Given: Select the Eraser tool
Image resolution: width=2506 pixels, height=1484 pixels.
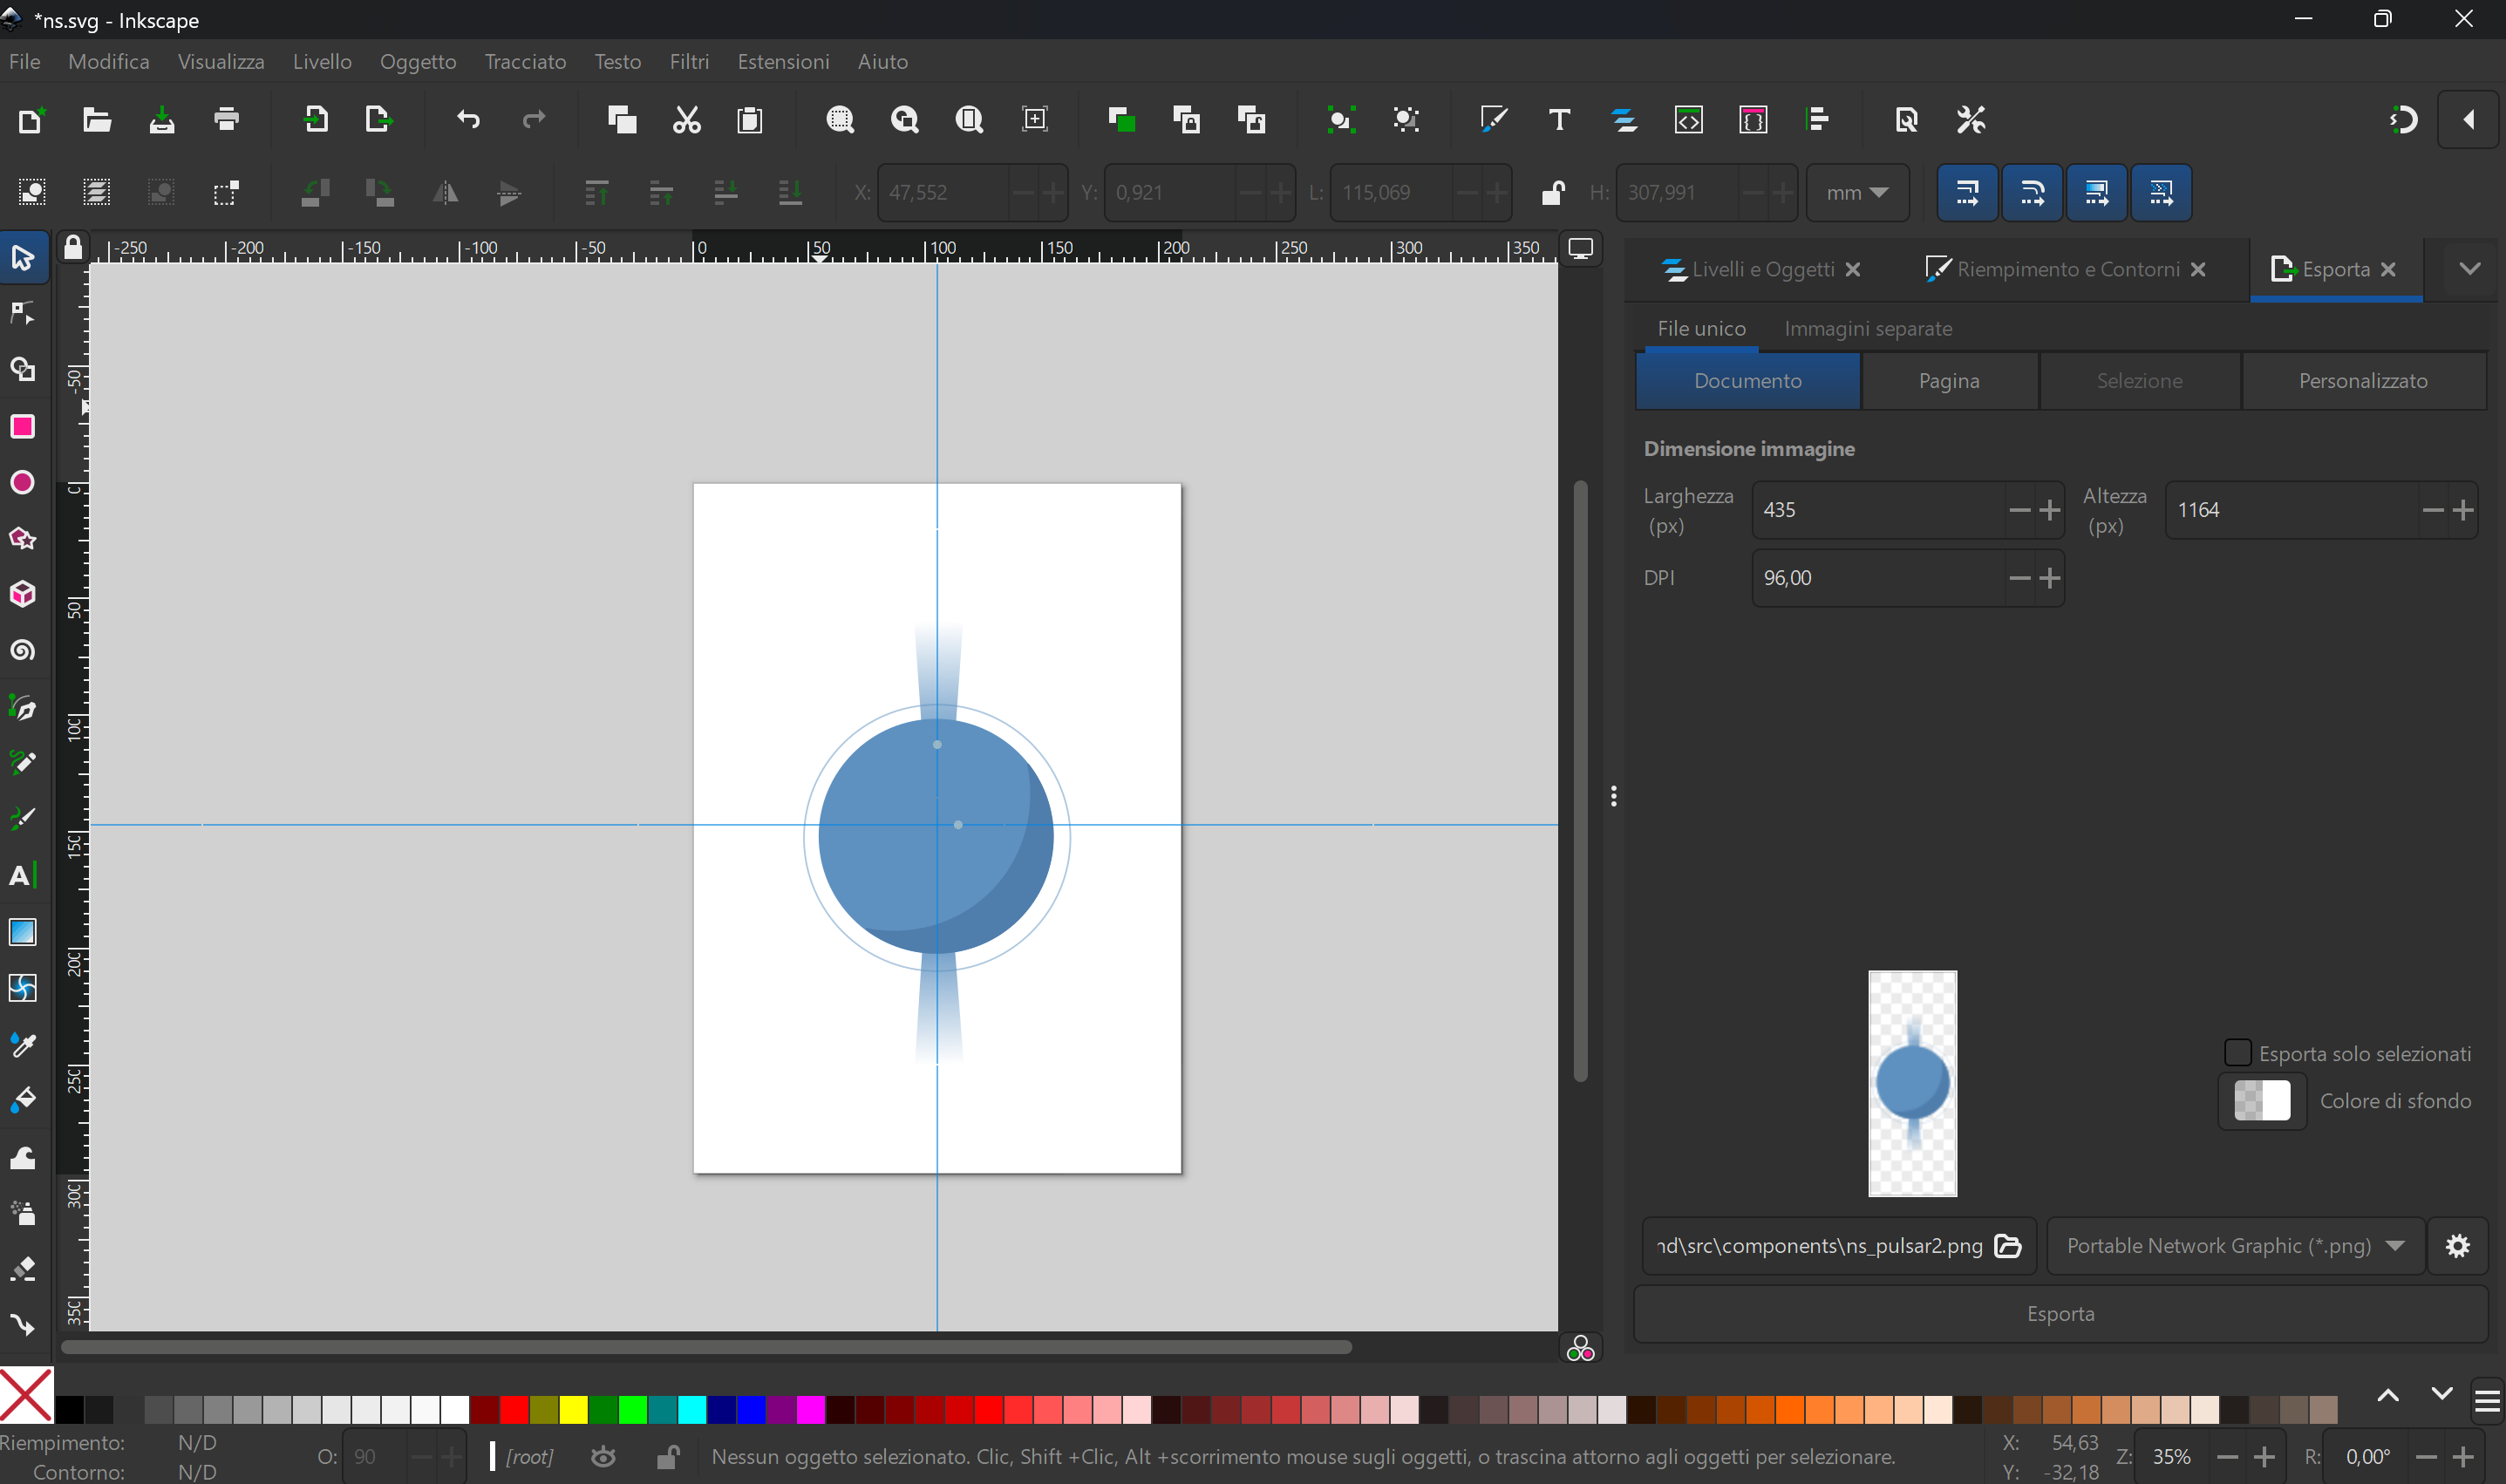Looking at the screenshot, I should click(x=22, y=1269).
